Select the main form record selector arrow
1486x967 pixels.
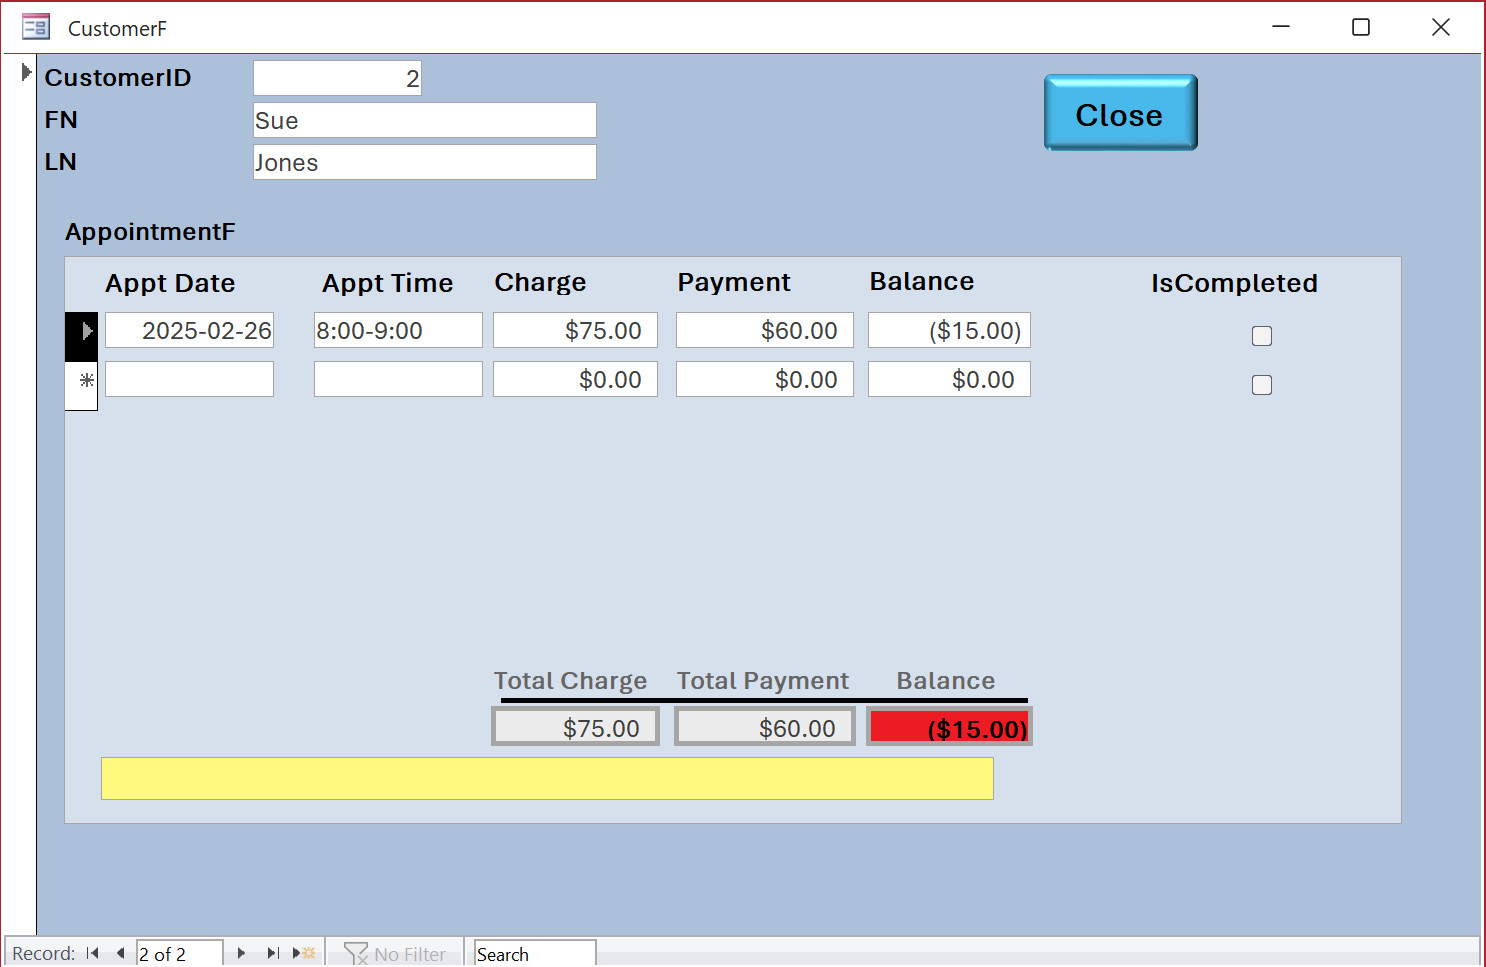point(26,72)
